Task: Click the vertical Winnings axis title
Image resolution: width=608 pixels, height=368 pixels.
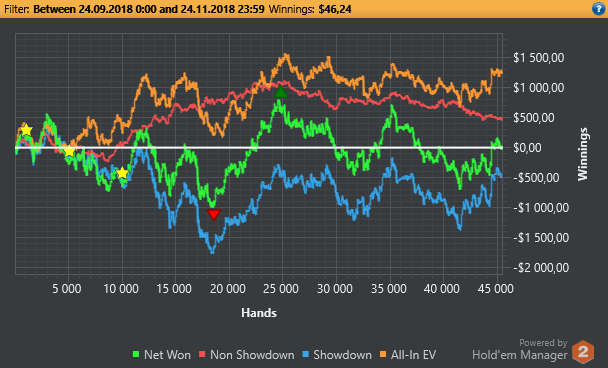Action: [x=583, y=154]
